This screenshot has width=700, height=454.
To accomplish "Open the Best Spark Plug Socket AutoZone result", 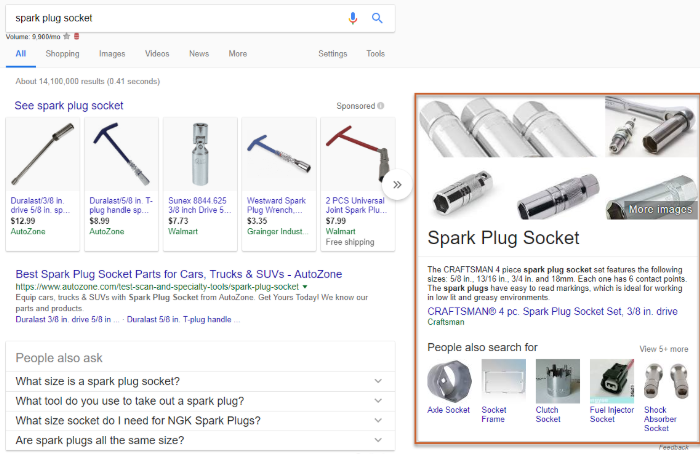I will pyautogui.click(x=179, y=274).
